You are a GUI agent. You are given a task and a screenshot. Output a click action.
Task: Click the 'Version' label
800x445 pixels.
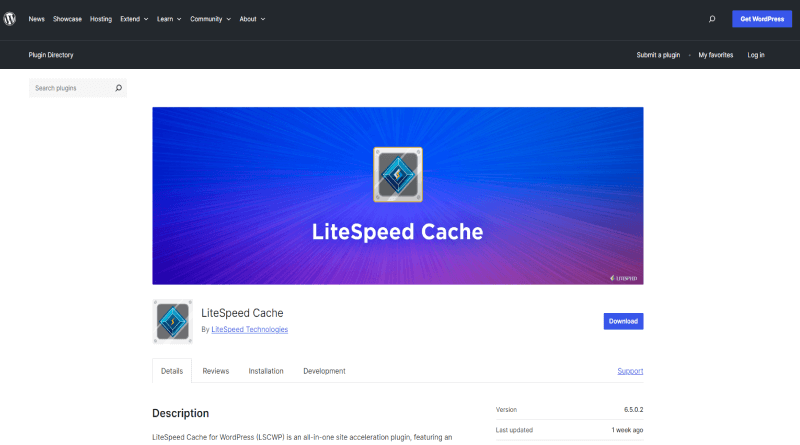(x=506, y=410)
